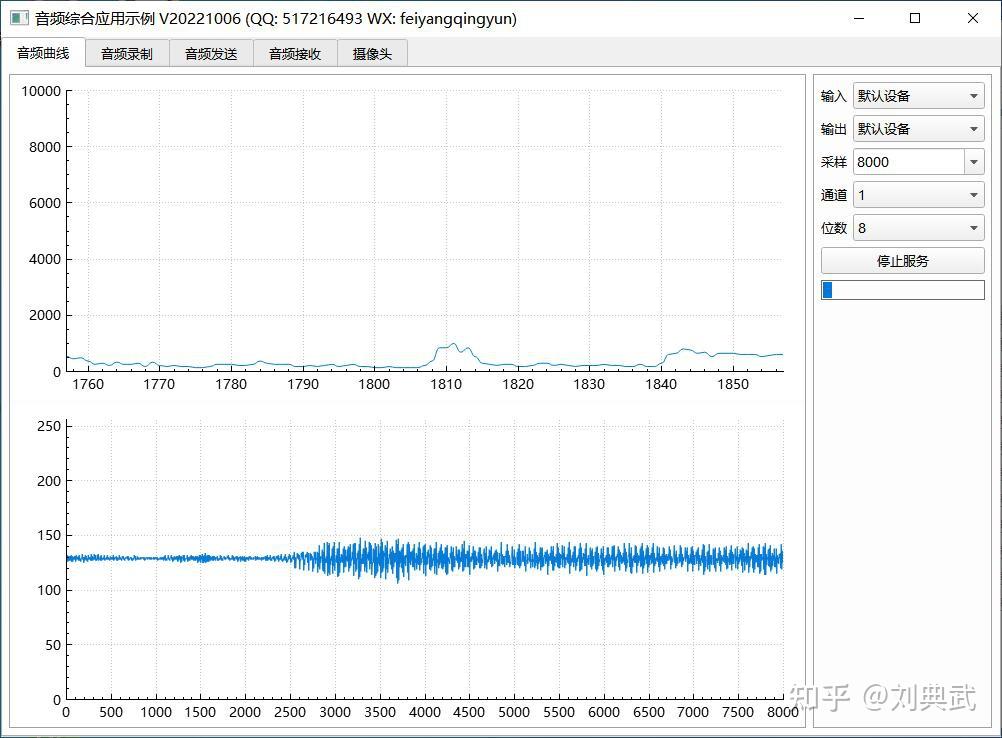Click the 停止服务 stop service button
Viewport: 1002px width, 738px height.
(901, 260)
